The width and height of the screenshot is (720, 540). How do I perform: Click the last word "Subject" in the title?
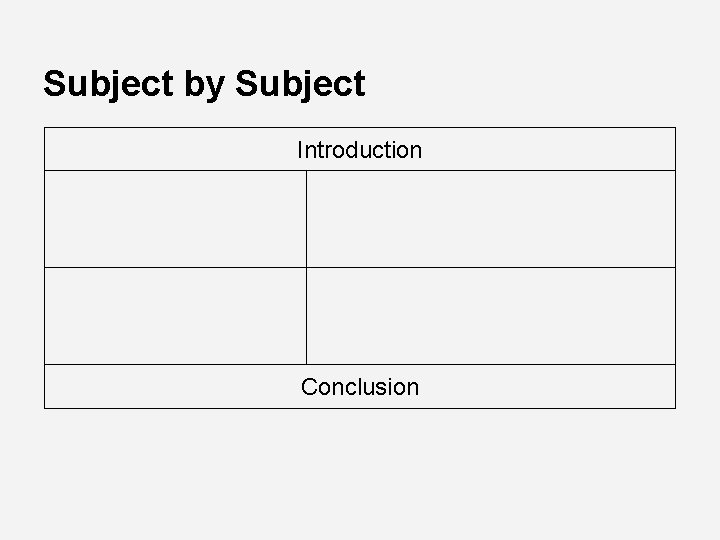pos(300,84)
